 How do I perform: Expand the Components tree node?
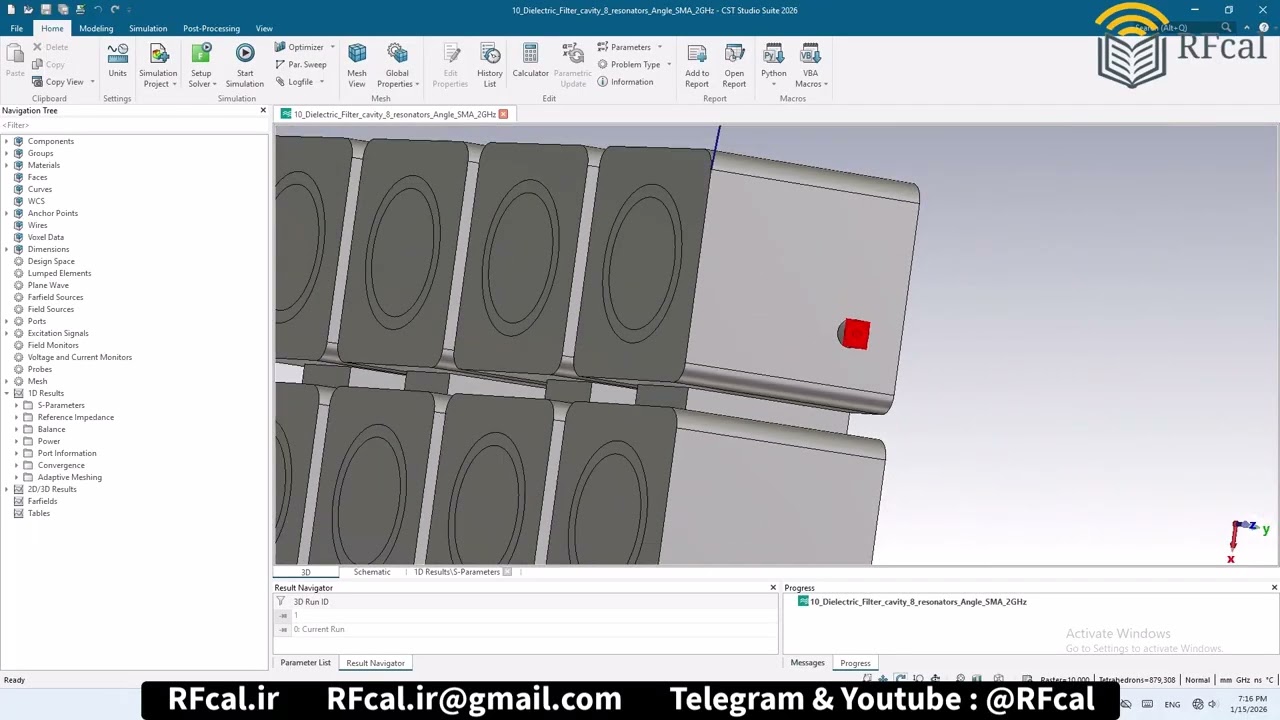click(7, 141)
